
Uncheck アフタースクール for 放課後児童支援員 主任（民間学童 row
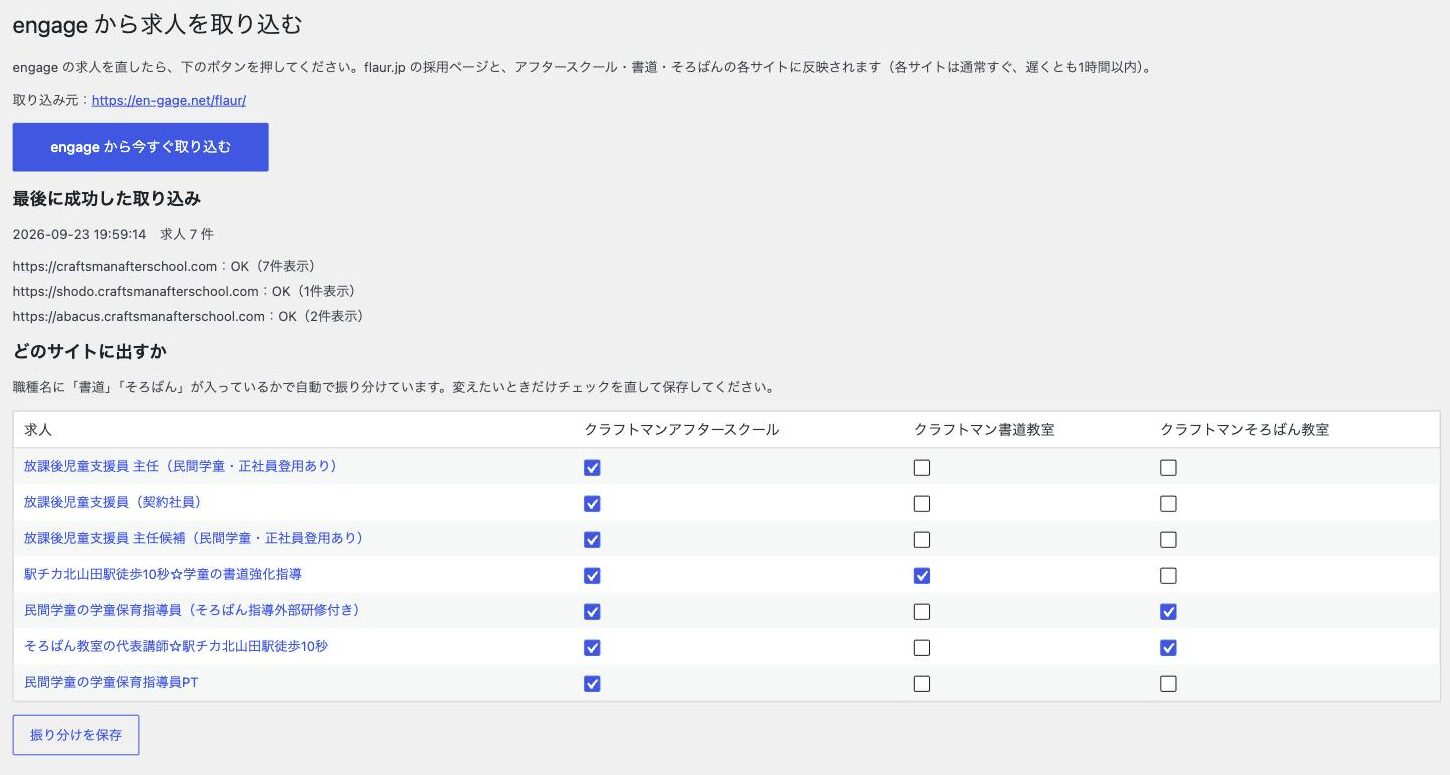click(x=592, y=468)
